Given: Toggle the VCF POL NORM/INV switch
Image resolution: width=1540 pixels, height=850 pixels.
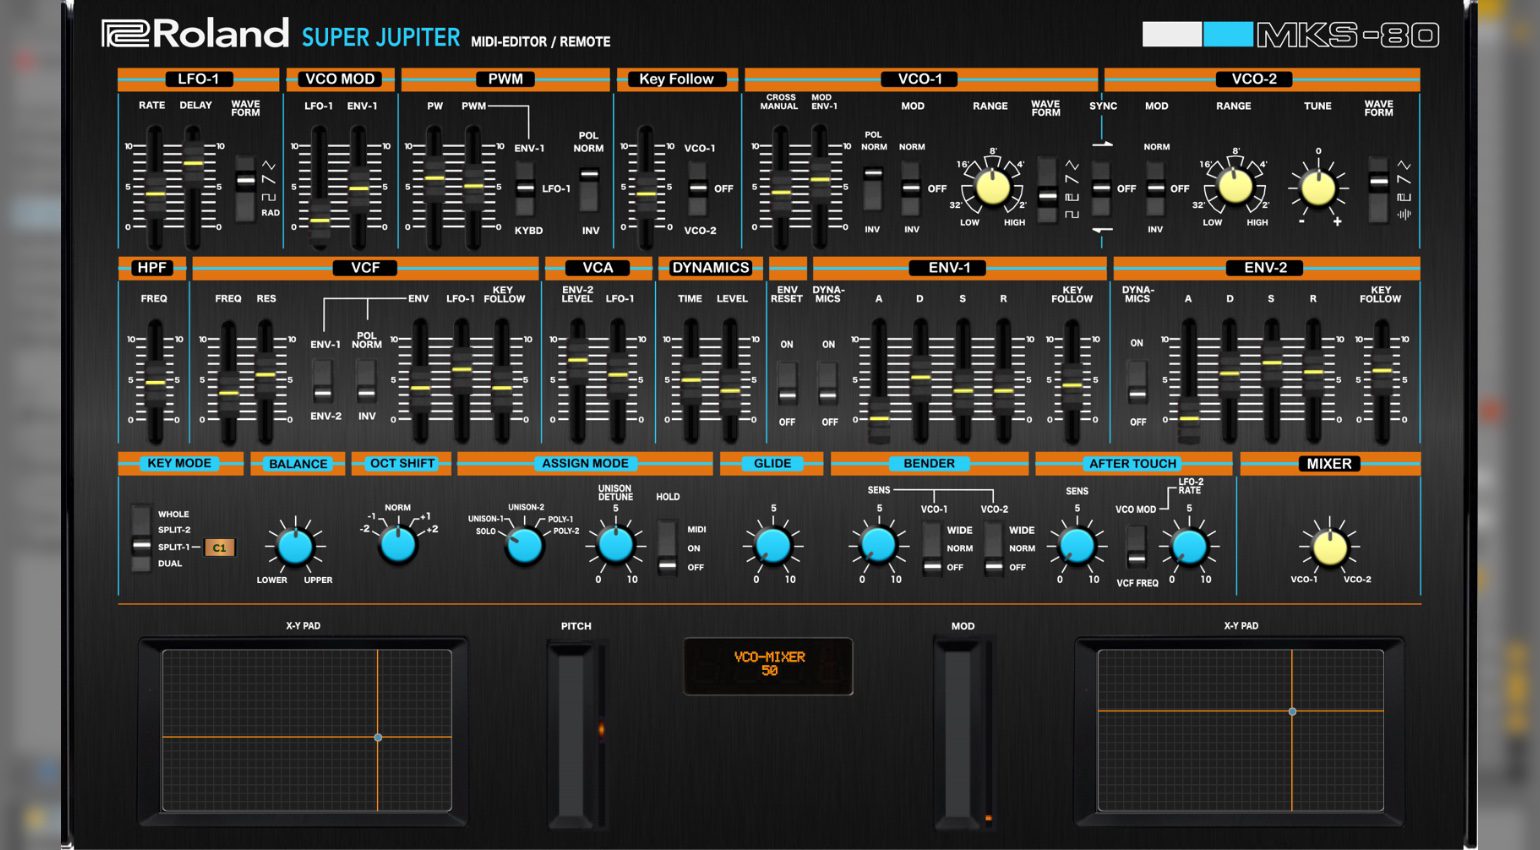Looking at the screenshot, I should 366,381.
